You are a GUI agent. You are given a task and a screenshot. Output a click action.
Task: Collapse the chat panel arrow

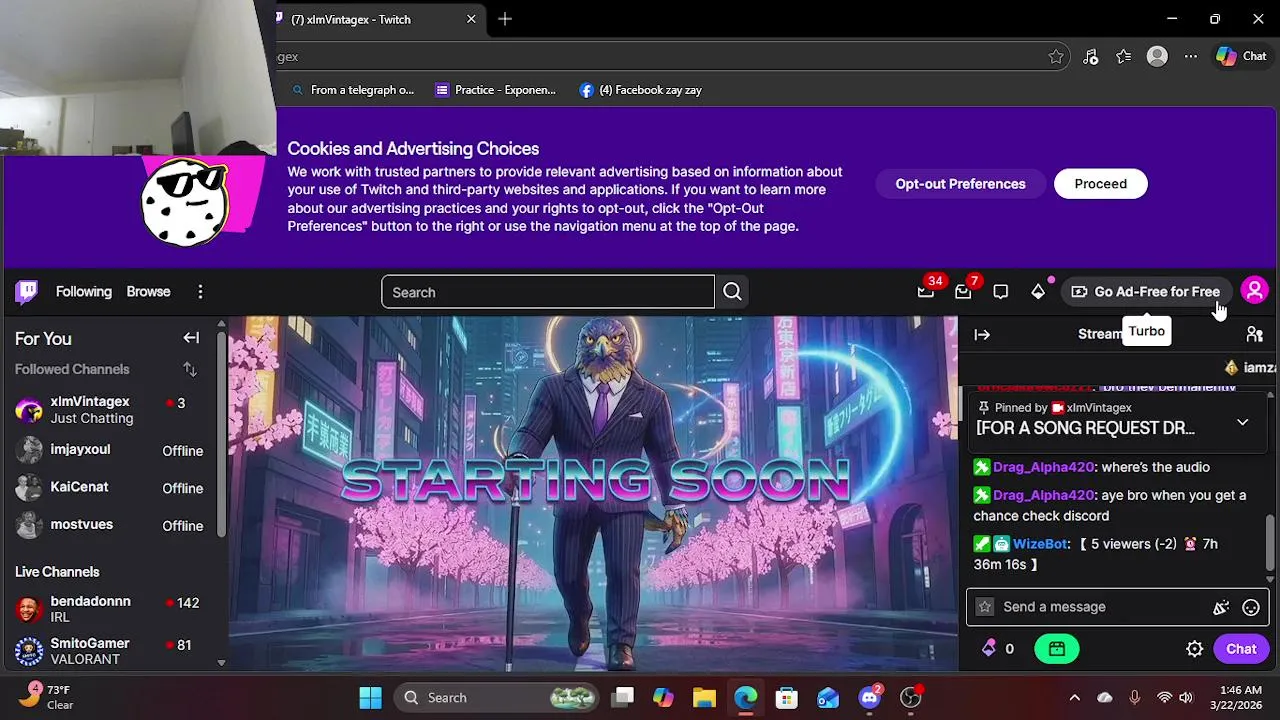pos(982,335)
